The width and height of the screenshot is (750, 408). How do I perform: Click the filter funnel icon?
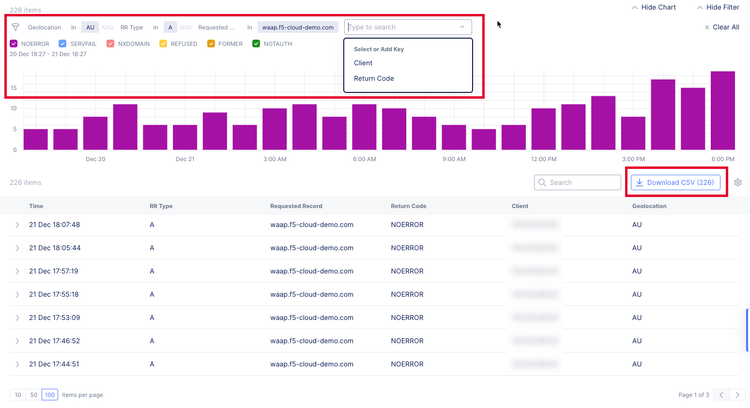coord(16,28)
